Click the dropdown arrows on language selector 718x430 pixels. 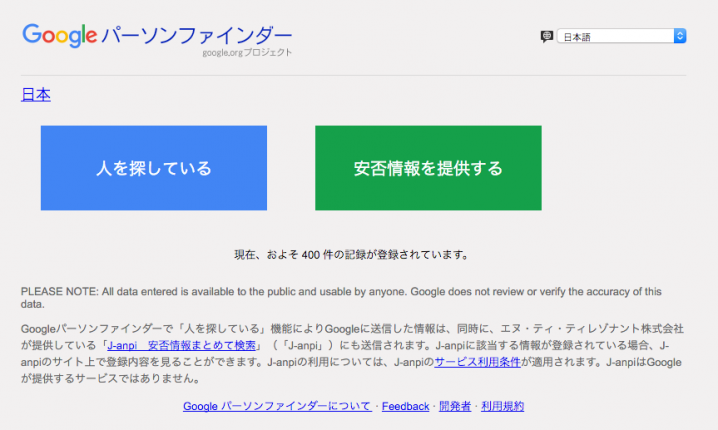(680, 36)
